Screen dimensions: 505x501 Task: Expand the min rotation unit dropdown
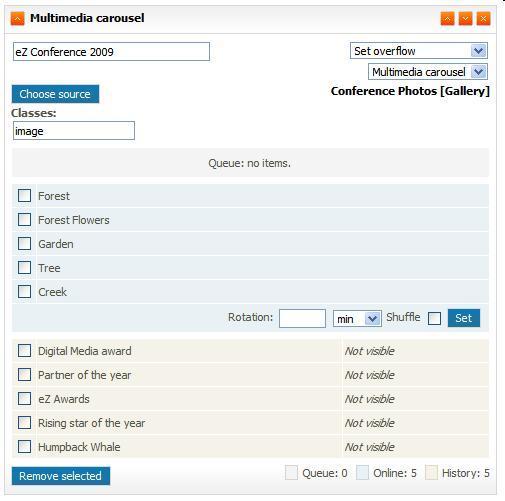(357, 319)
